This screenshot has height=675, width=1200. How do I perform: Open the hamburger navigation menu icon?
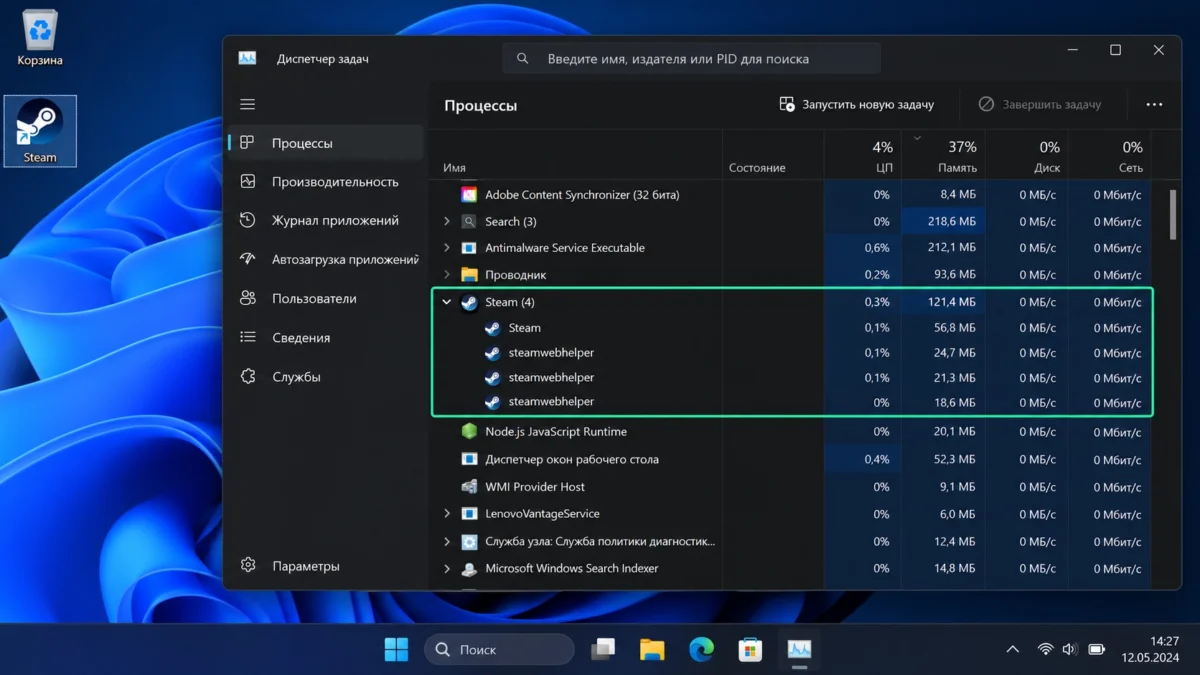pos(247,104)
